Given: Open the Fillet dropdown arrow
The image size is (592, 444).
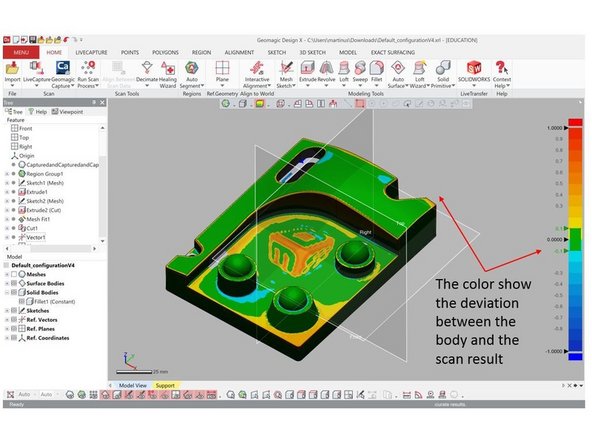Looking at the screenshot, I should pyautogui.click(x=376, y=86).
